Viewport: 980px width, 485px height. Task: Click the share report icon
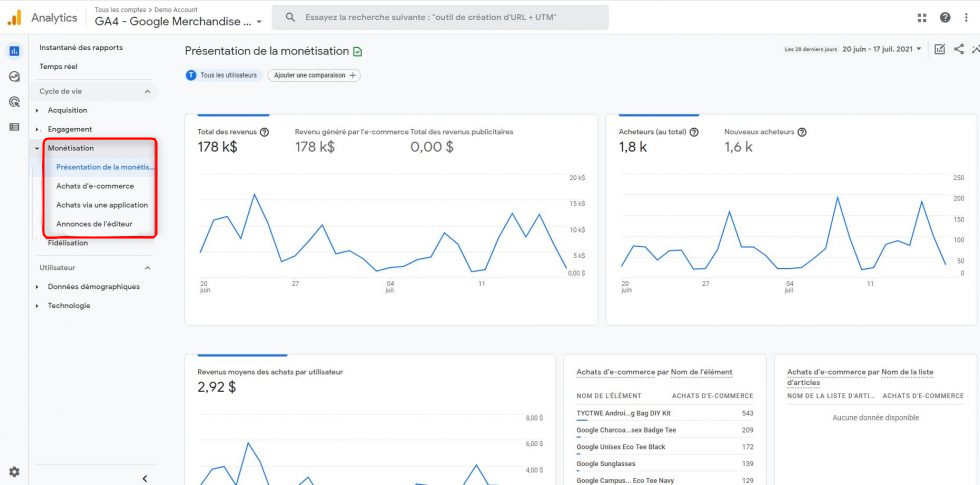pyautogui.click(x=959, y=49)
